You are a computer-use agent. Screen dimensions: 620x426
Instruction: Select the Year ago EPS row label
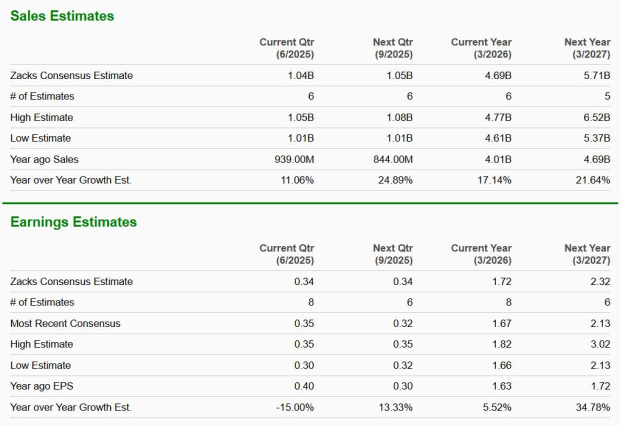pyautogui.click(x=45, y=386)
